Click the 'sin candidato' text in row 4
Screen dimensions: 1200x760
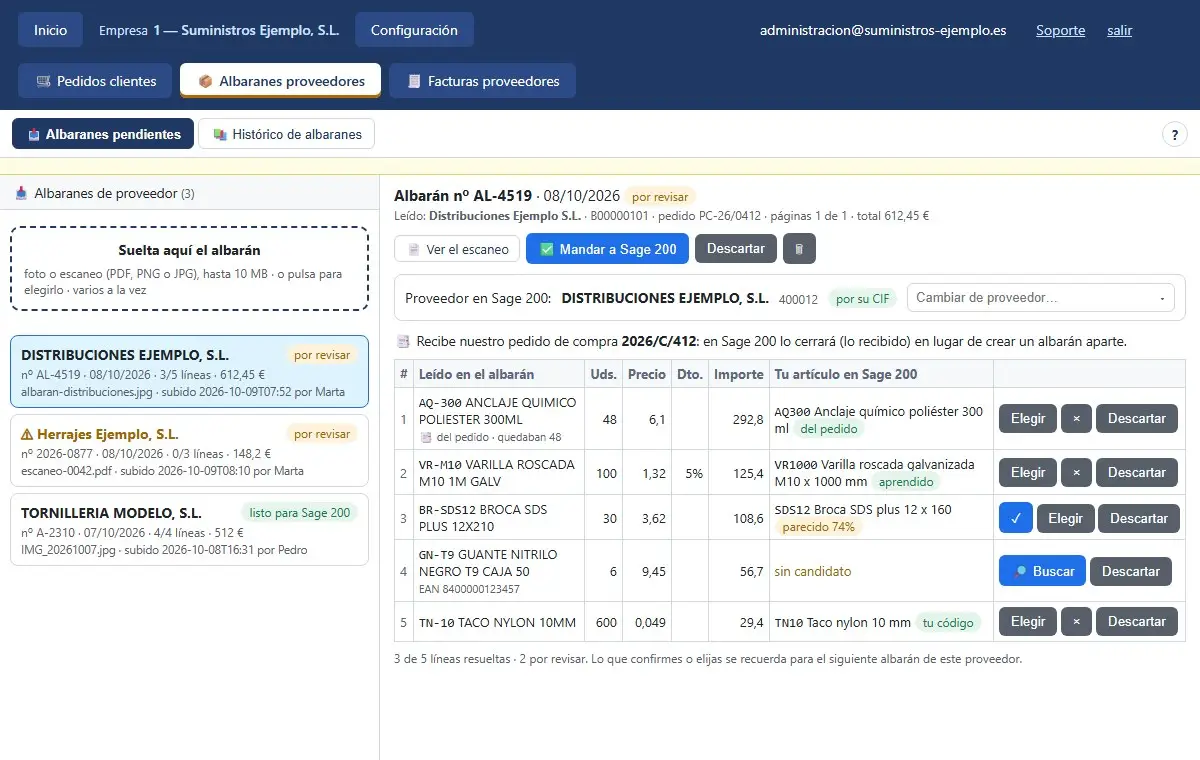[813, 571]
